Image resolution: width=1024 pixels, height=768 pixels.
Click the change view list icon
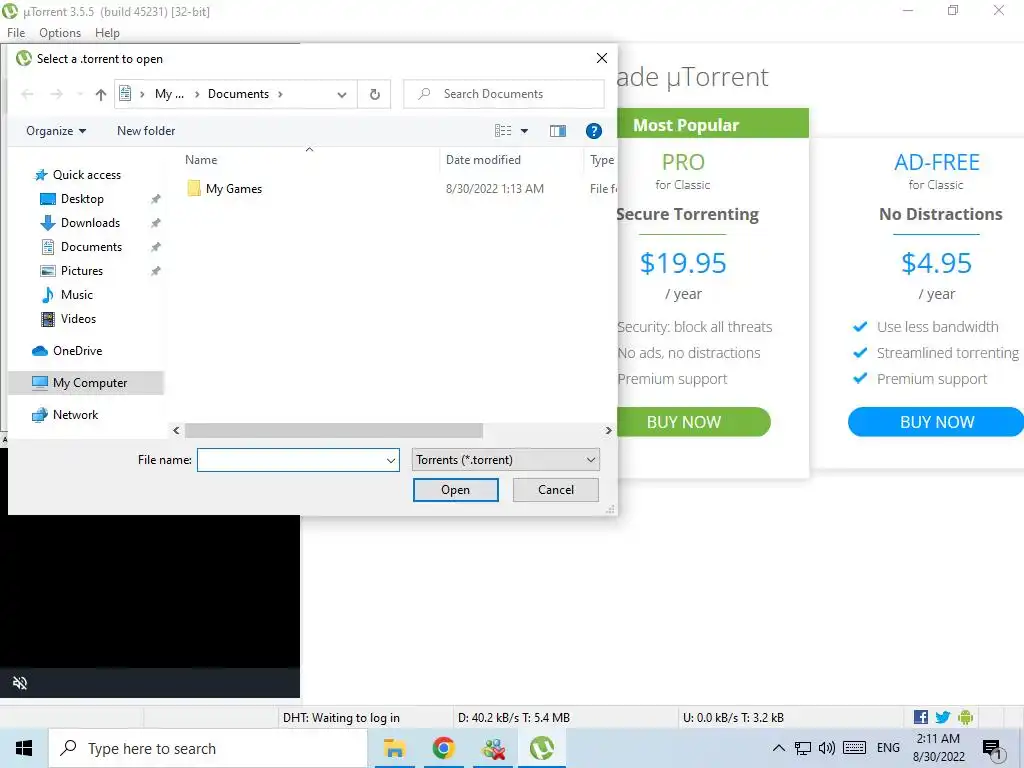point(503,131)
